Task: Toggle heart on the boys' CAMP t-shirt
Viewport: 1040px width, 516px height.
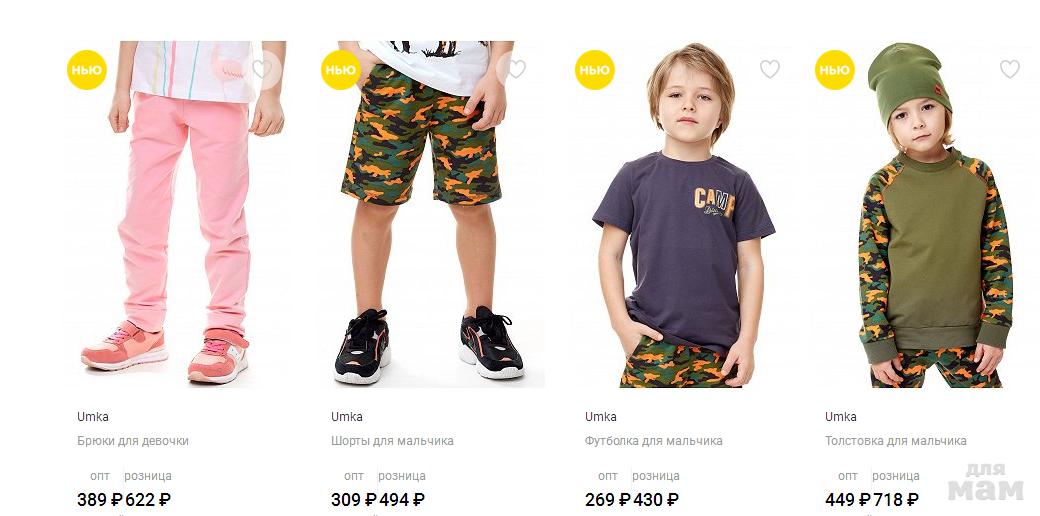Action: (769, 69)
